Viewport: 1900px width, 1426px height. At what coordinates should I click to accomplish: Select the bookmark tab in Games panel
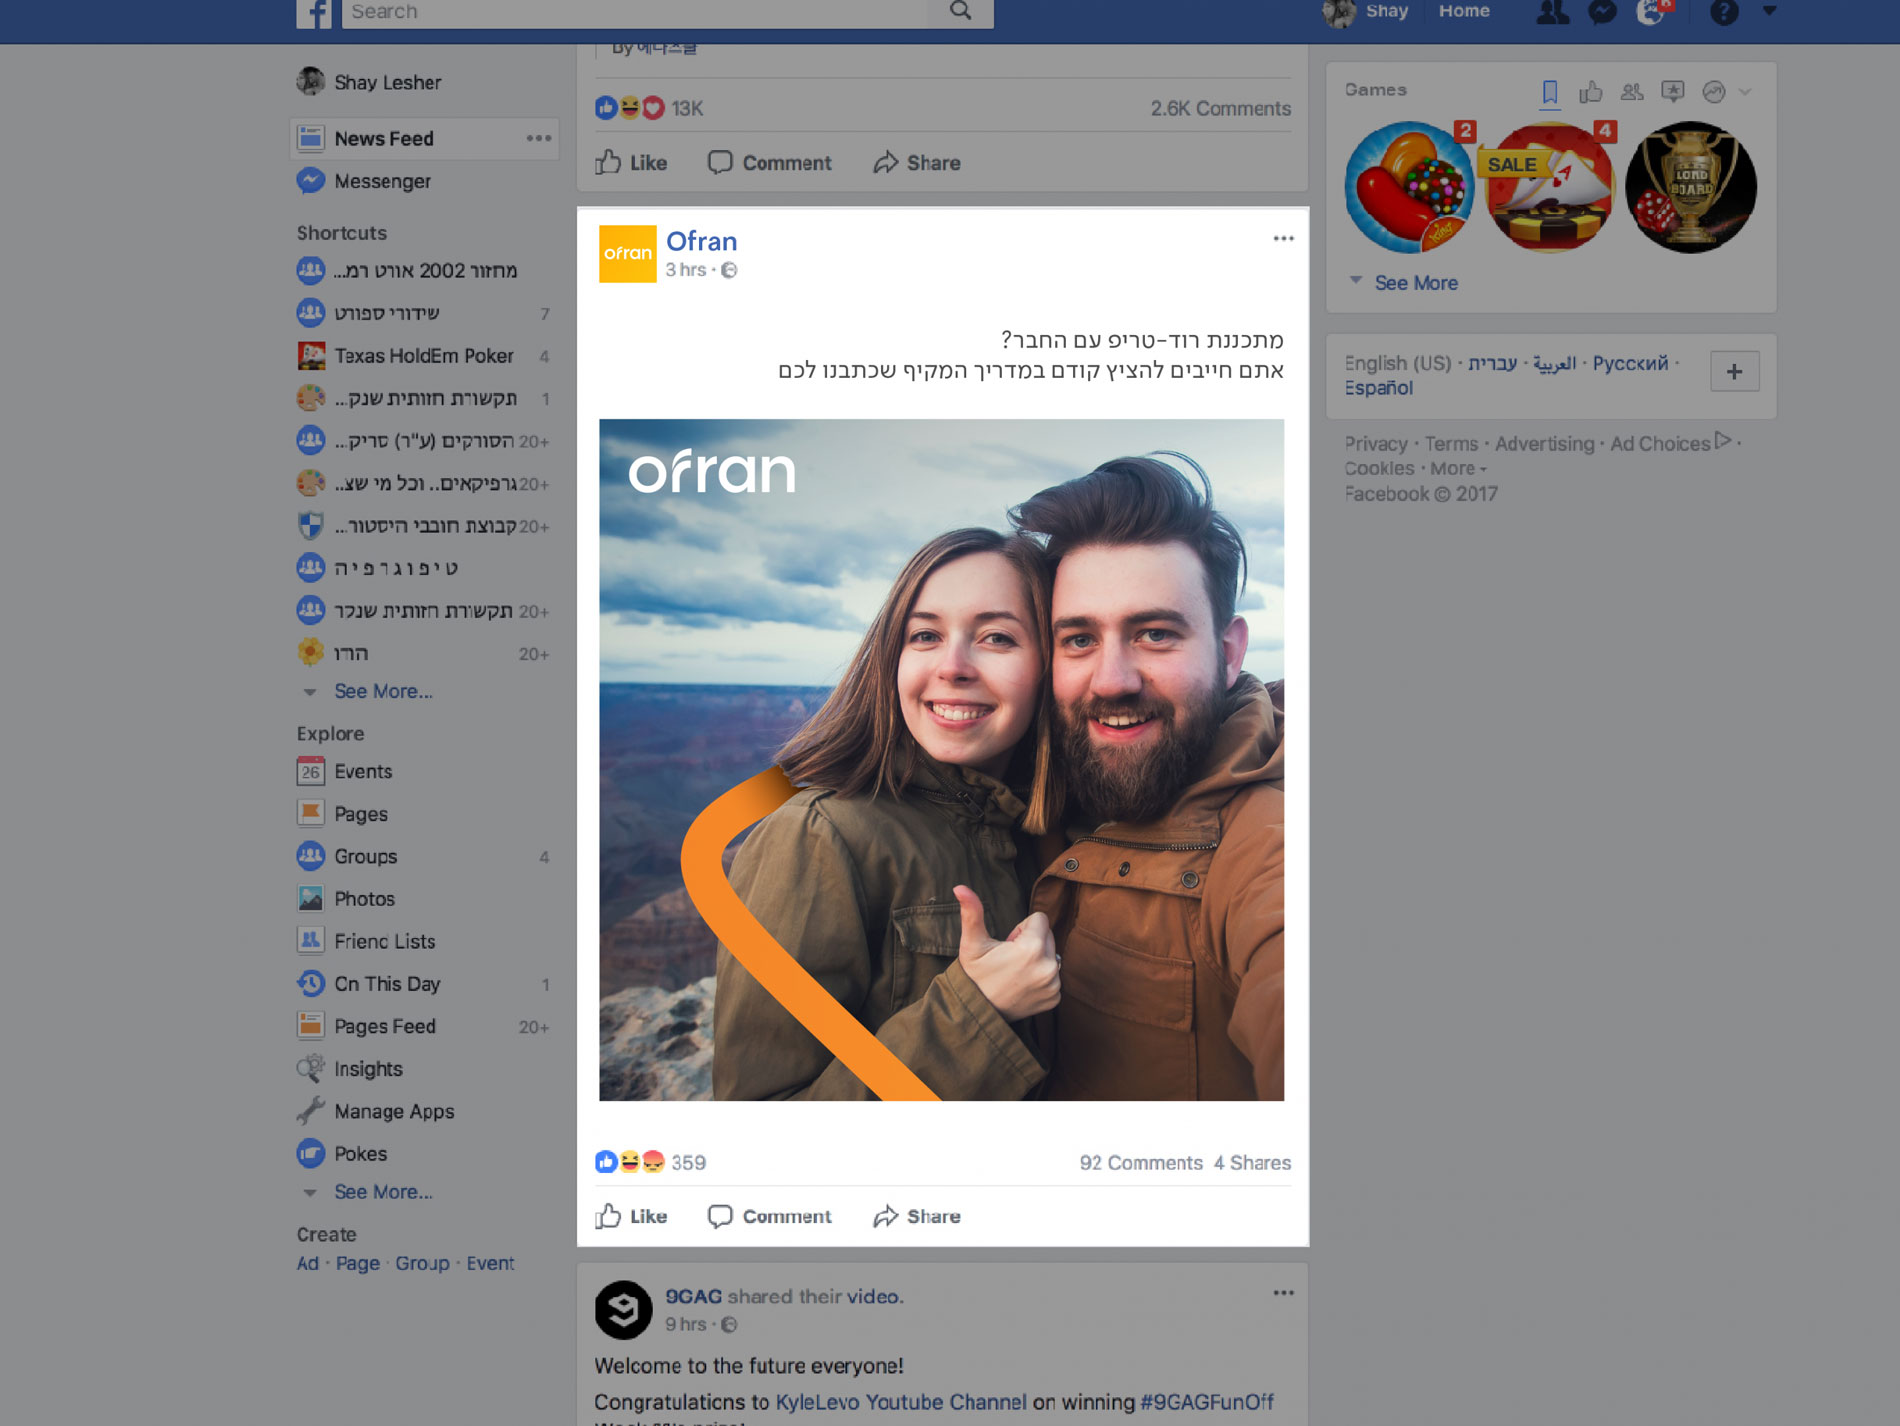tap(1550, 92)
